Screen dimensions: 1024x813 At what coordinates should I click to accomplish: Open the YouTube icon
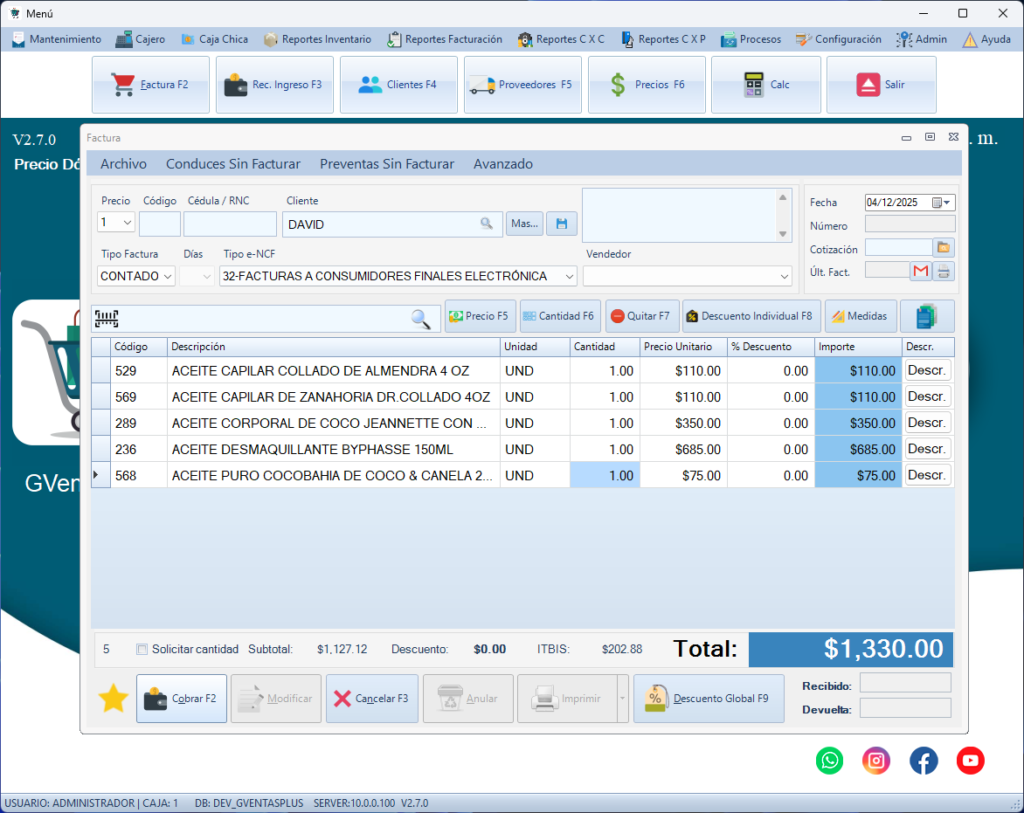pyautogui.click(x=970, y=761)
